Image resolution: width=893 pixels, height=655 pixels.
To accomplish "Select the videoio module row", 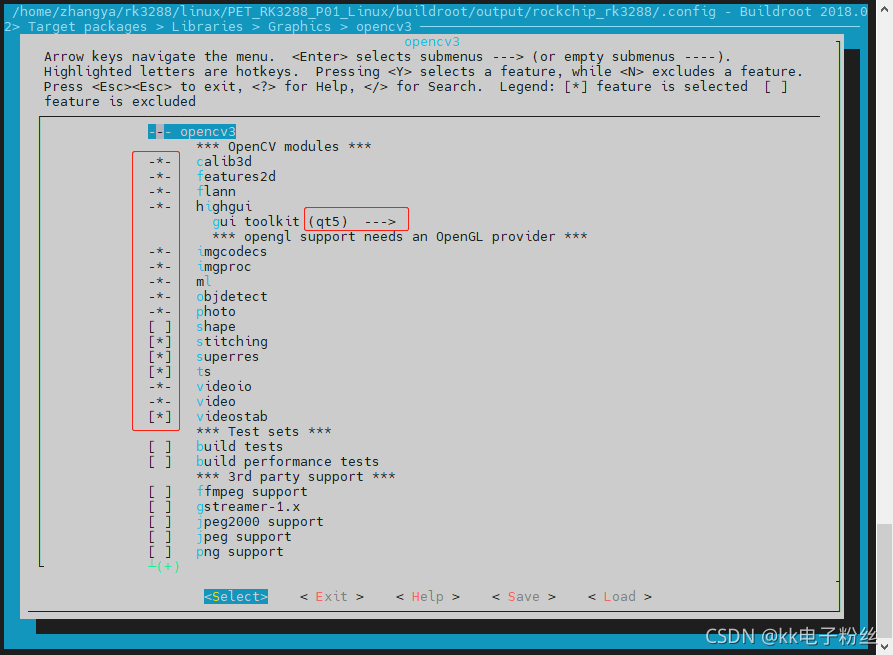I will 200,387.
